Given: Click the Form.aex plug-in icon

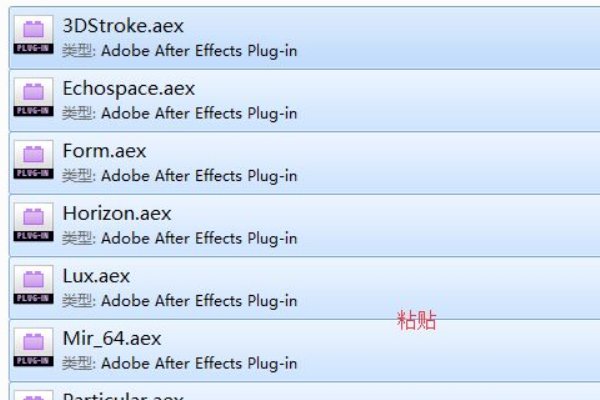Looking at the screenshot, I should [x=34, y=161].
